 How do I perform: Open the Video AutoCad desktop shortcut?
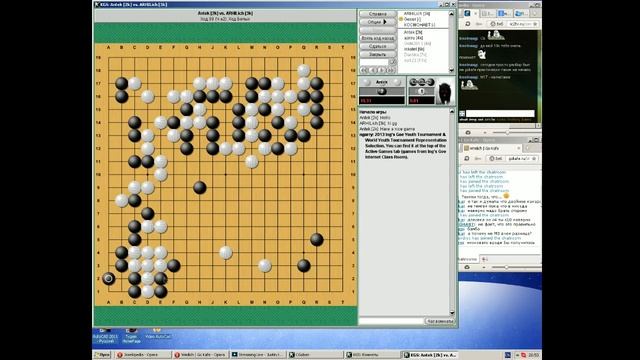point(158,333)
